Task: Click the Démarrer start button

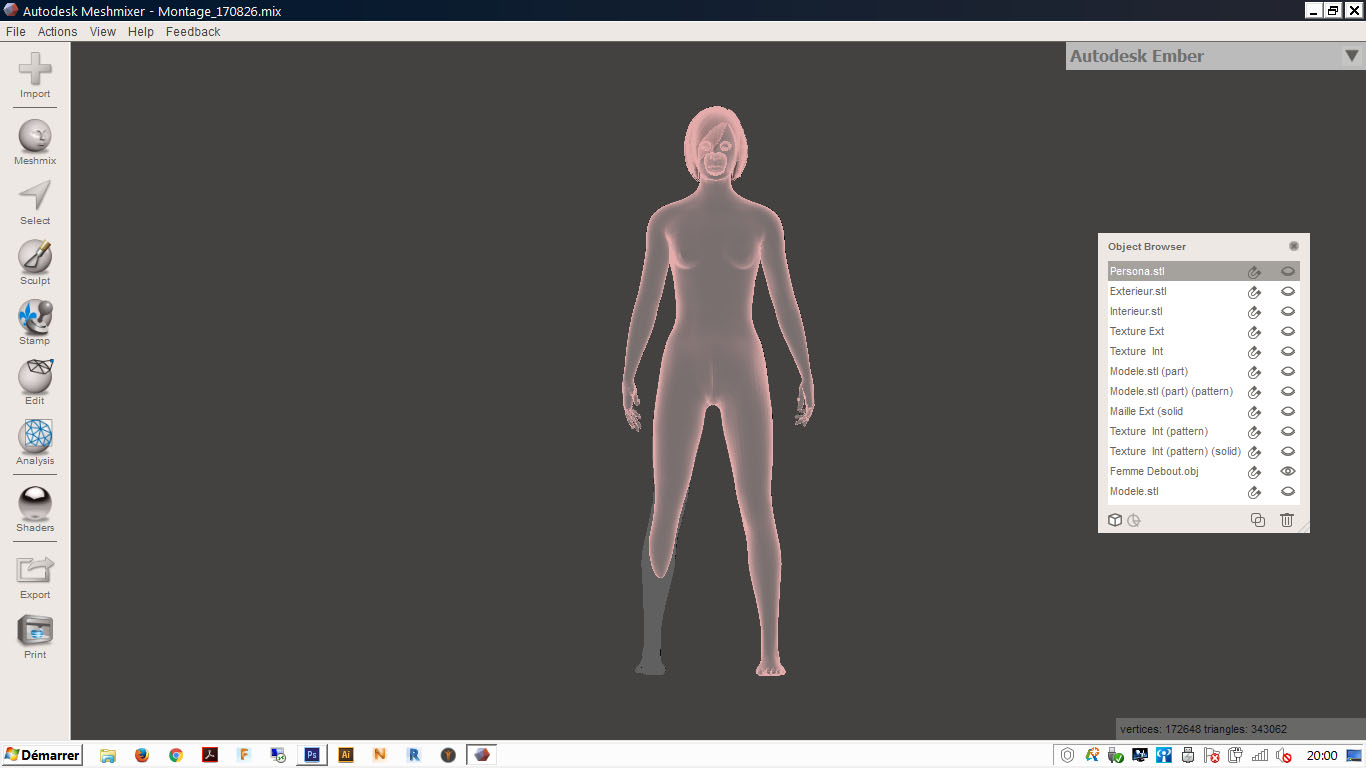Action: (x=43, y=755)
